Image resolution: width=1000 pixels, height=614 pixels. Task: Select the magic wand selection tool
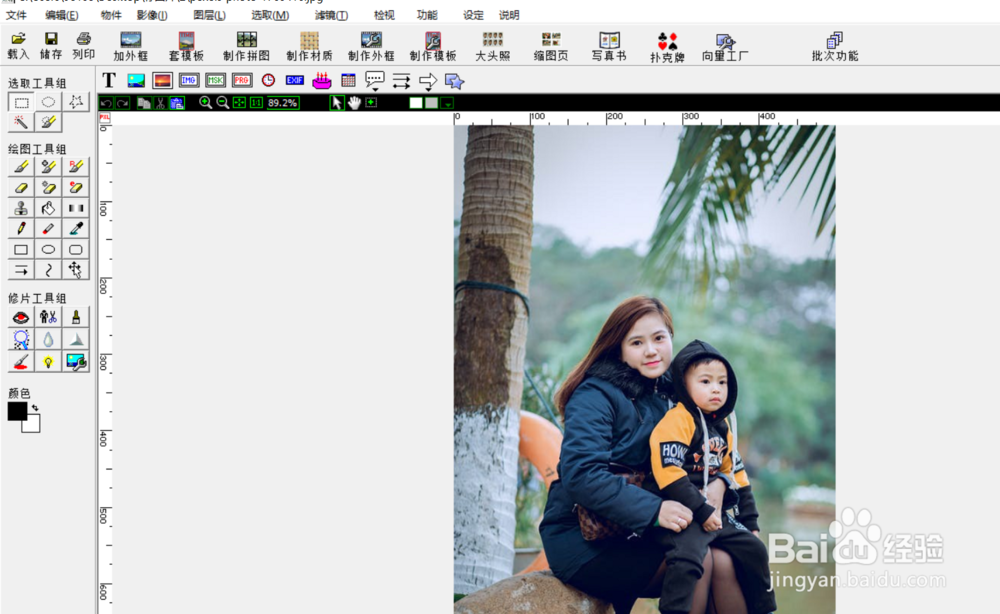tap(21, 122)
